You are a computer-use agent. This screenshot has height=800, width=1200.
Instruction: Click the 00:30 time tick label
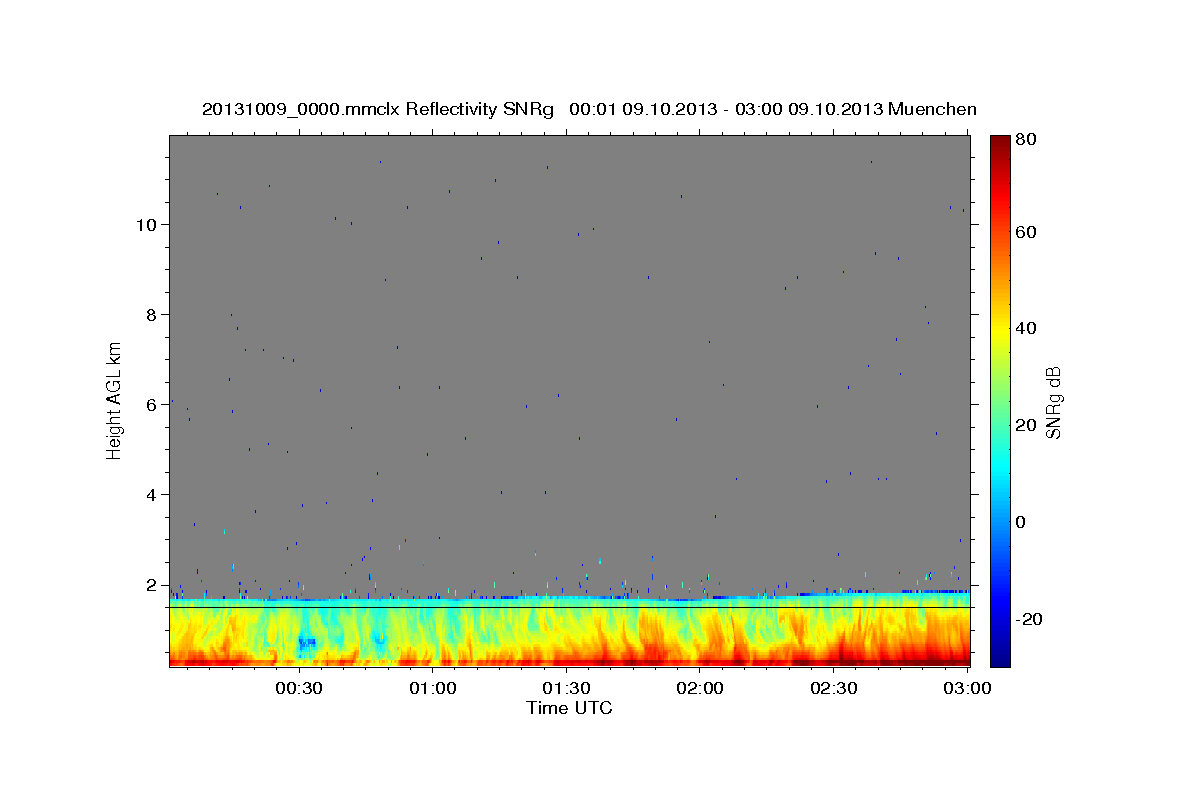[x=299, y=689]
